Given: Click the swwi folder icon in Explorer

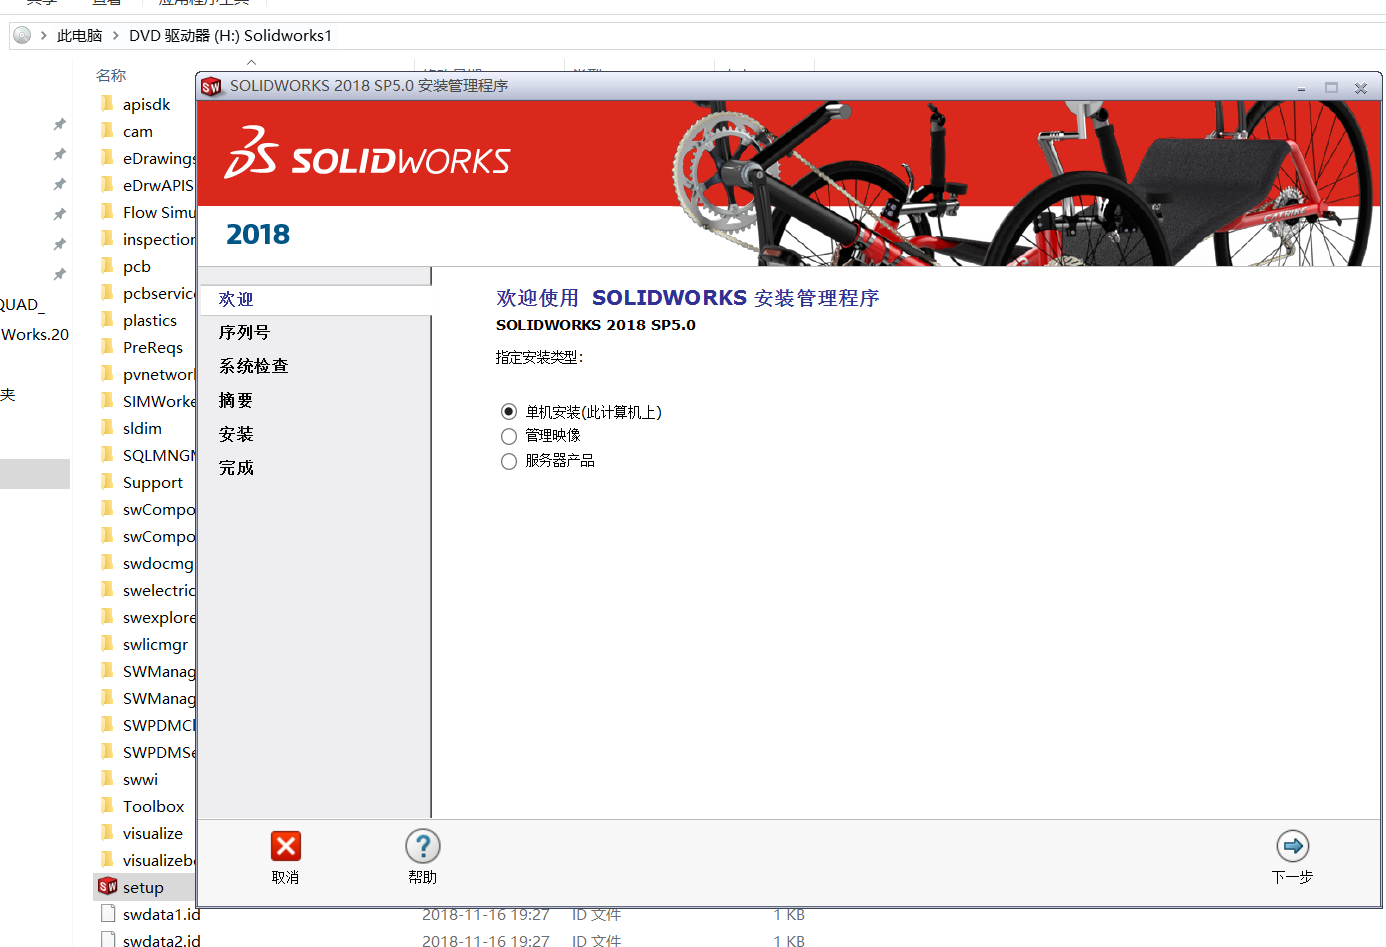Looking at the screenshot, I should (x=107, y=778).
